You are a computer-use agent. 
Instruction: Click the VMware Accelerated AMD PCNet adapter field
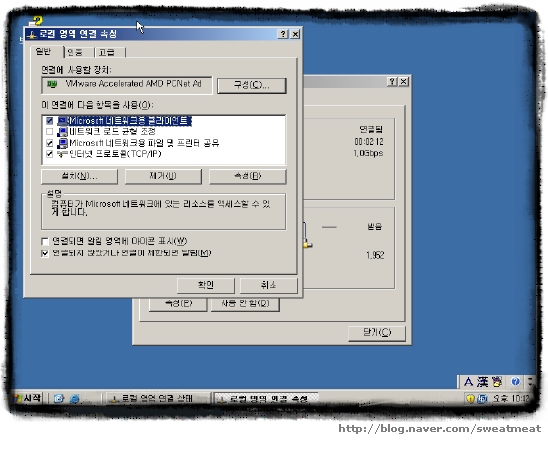[127, 85]
